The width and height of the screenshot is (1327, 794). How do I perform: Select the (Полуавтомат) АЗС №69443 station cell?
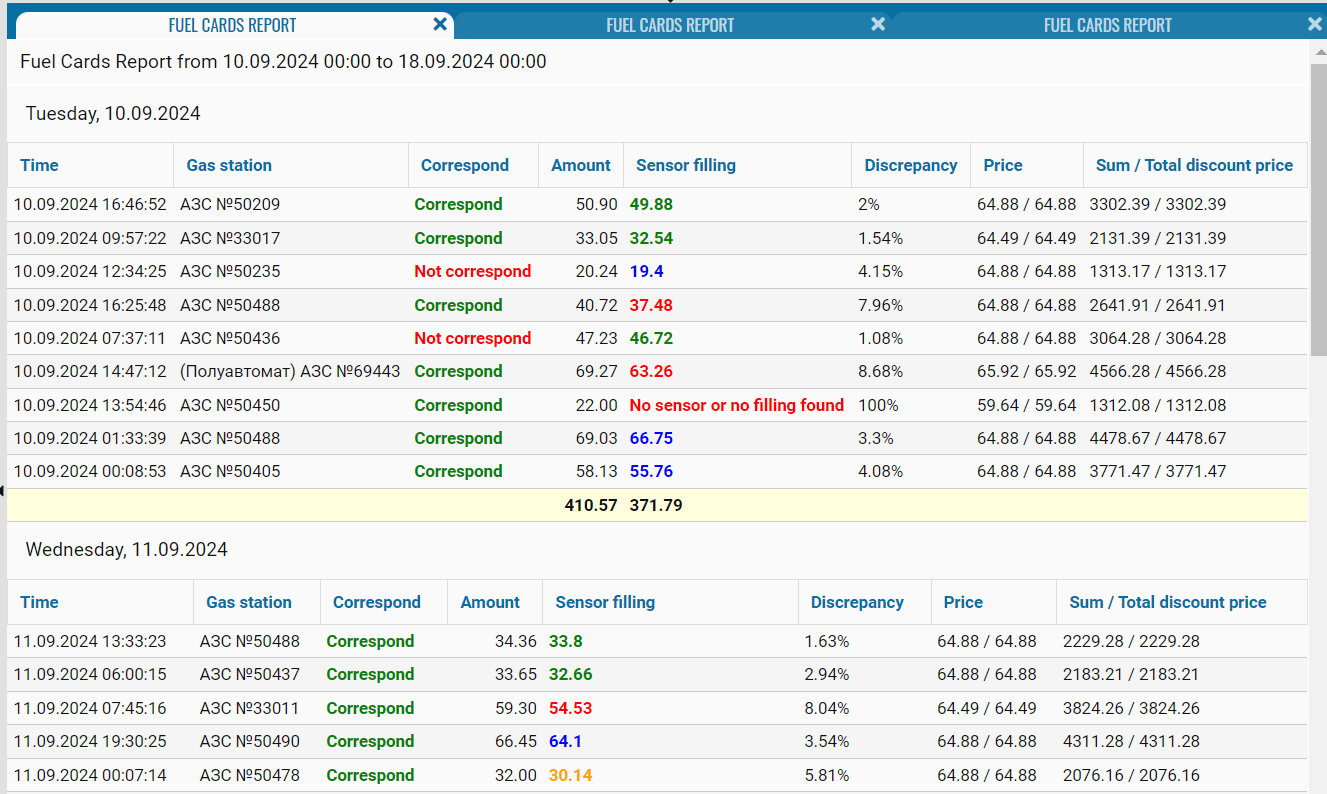coord(290,371)
